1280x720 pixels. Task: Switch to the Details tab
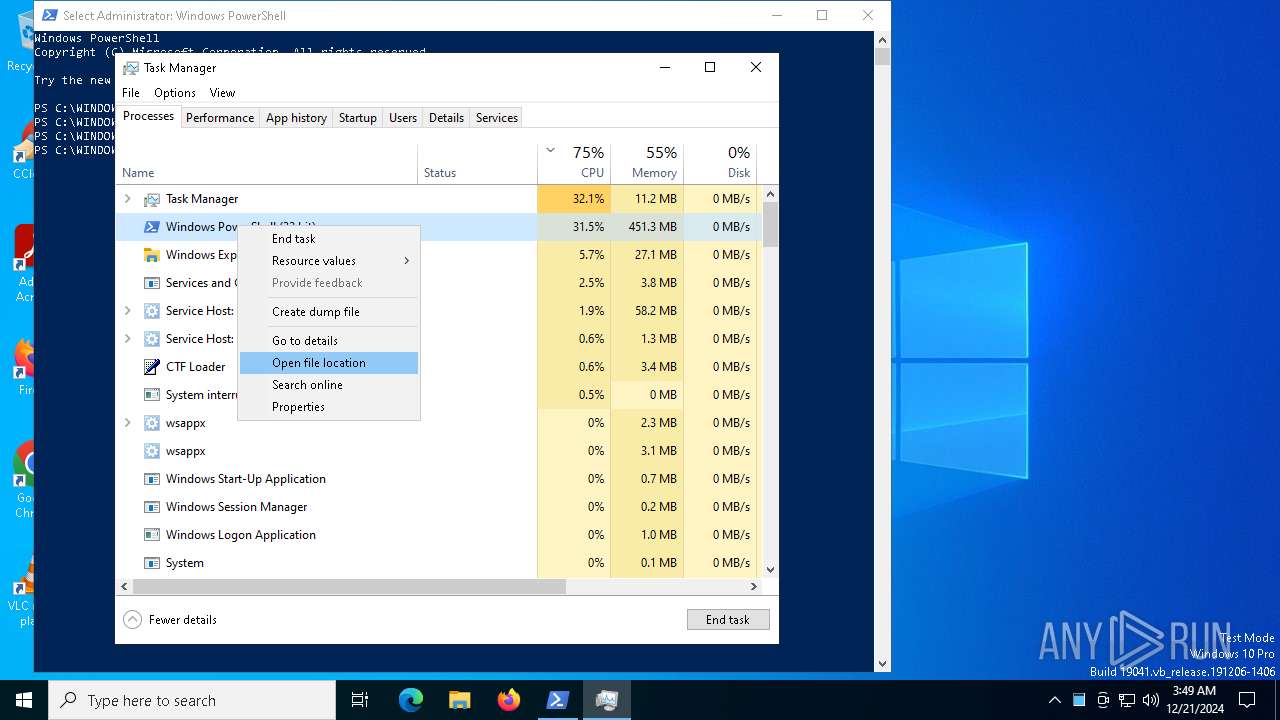(446, 118)
